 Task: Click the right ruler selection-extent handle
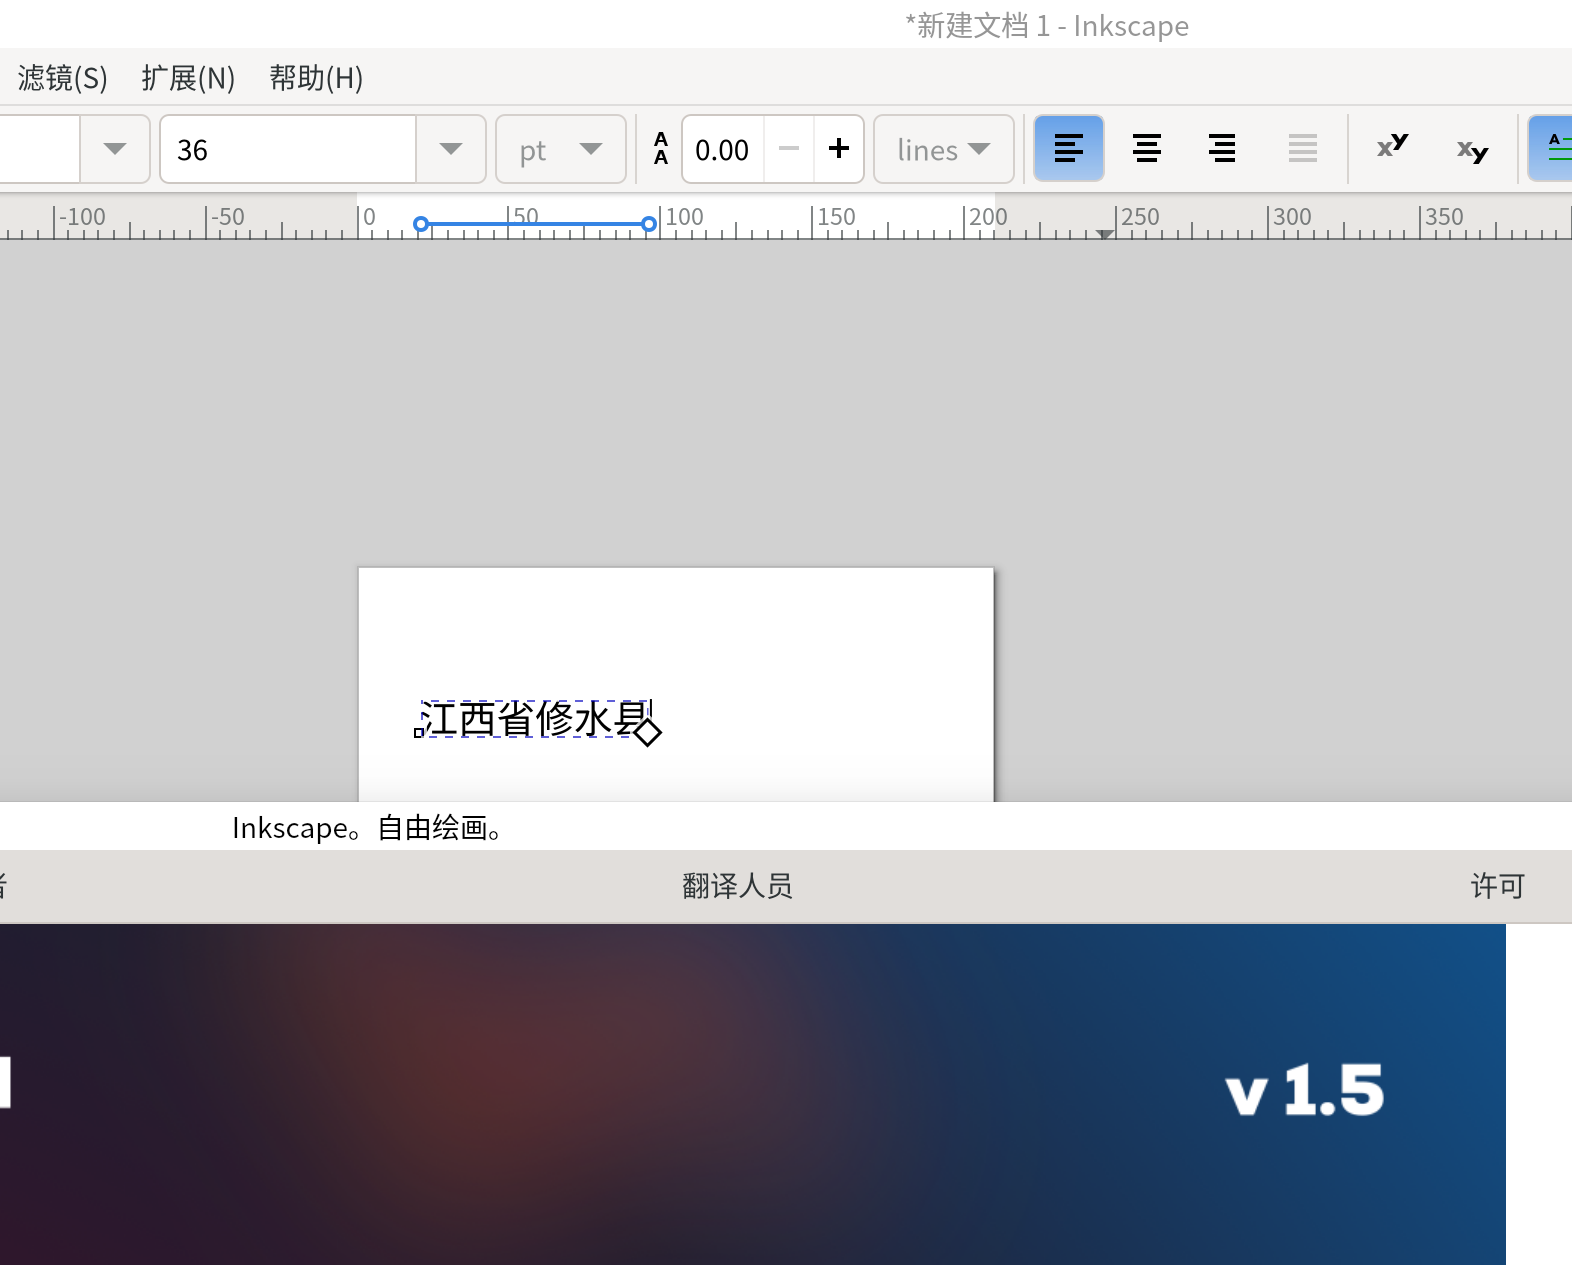(649, 224)
